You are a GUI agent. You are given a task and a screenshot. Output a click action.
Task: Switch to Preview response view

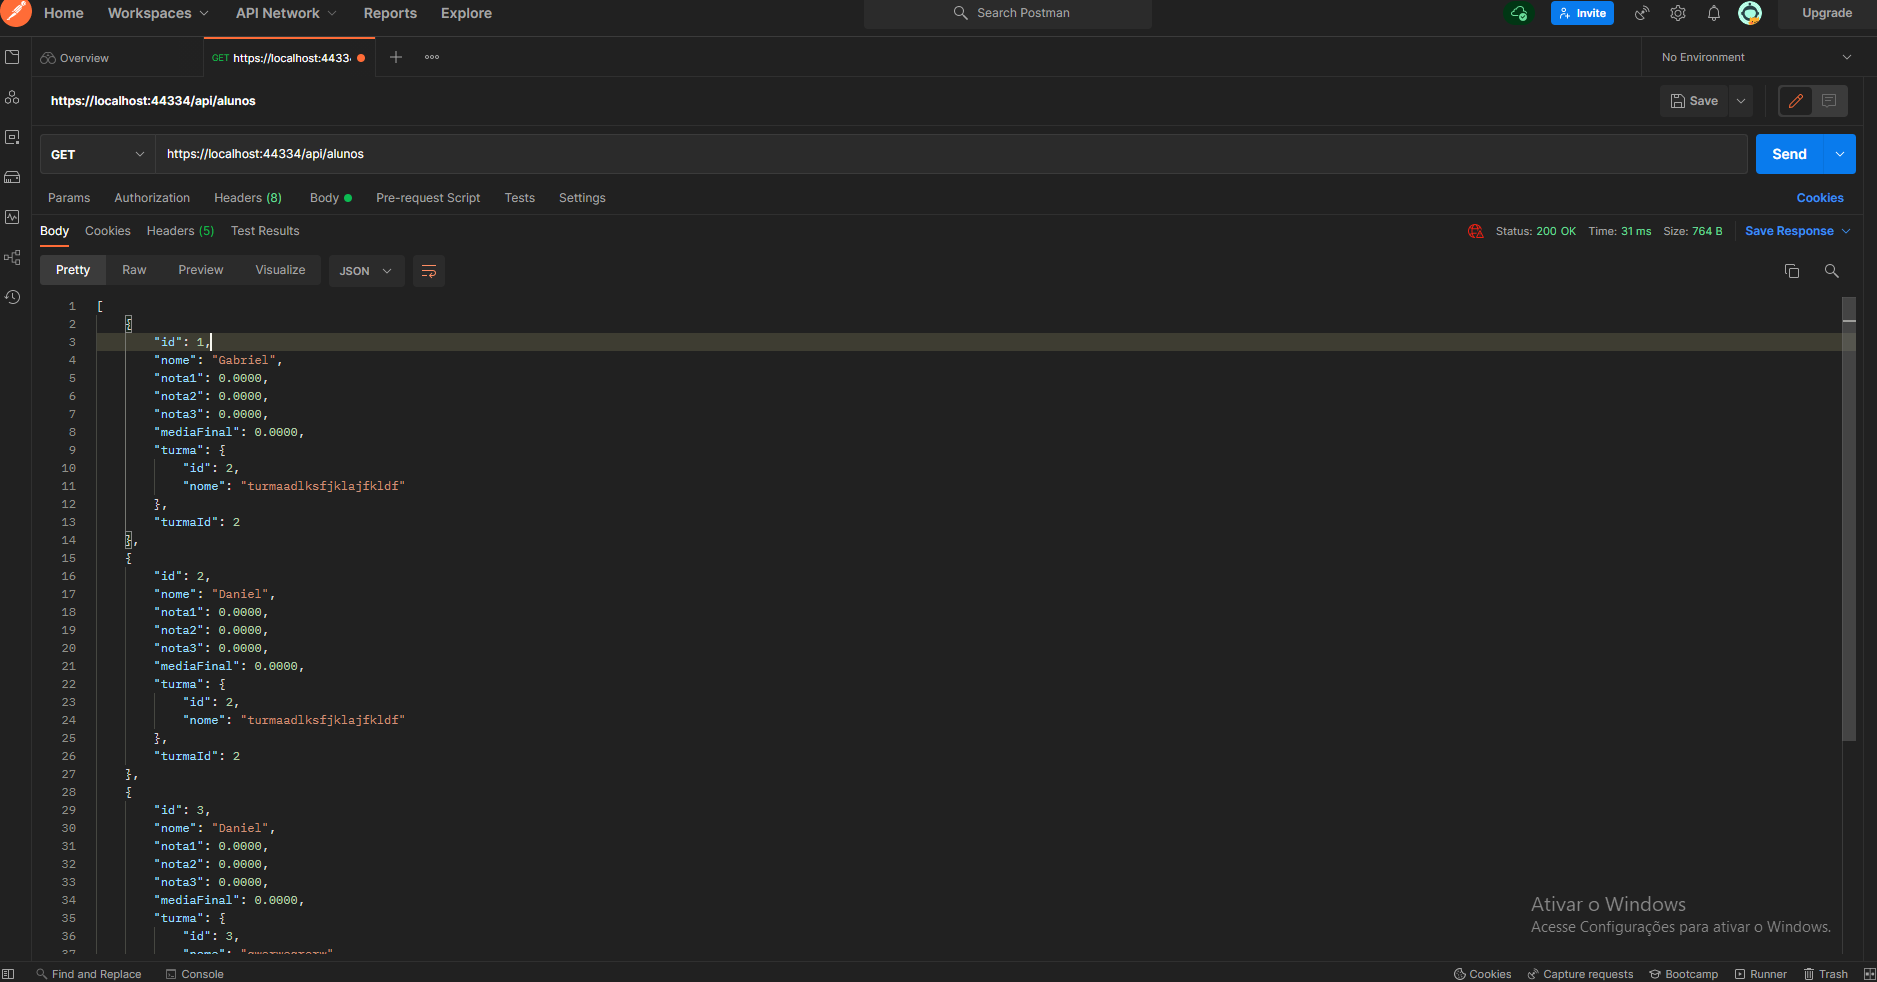point(201,270)
